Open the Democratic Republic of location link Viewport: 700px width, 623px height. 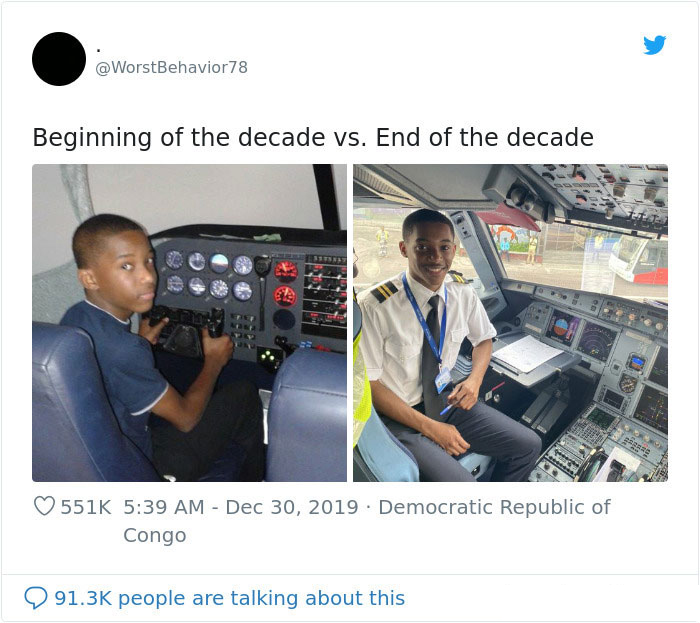[494, 507]
